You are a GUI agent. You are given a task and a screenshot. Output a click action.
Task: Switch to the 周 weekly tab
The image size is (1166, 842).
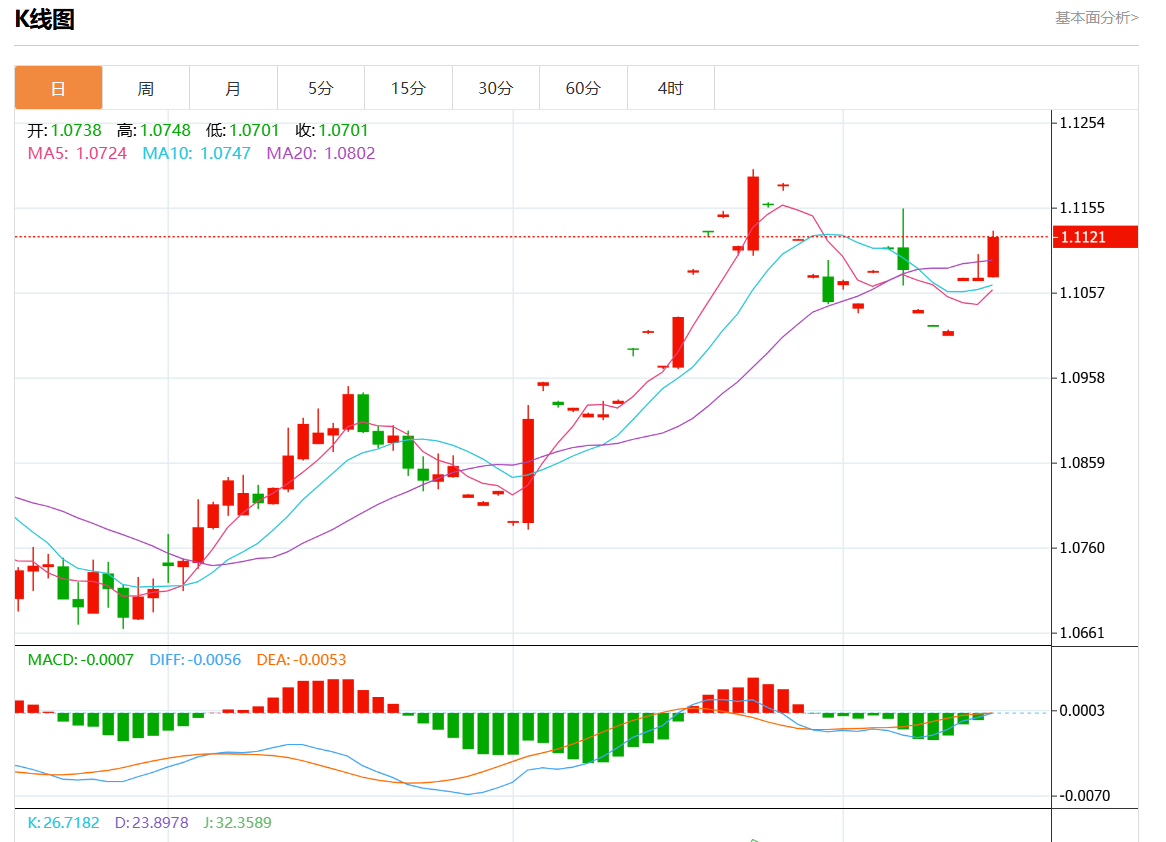point(146,88)
